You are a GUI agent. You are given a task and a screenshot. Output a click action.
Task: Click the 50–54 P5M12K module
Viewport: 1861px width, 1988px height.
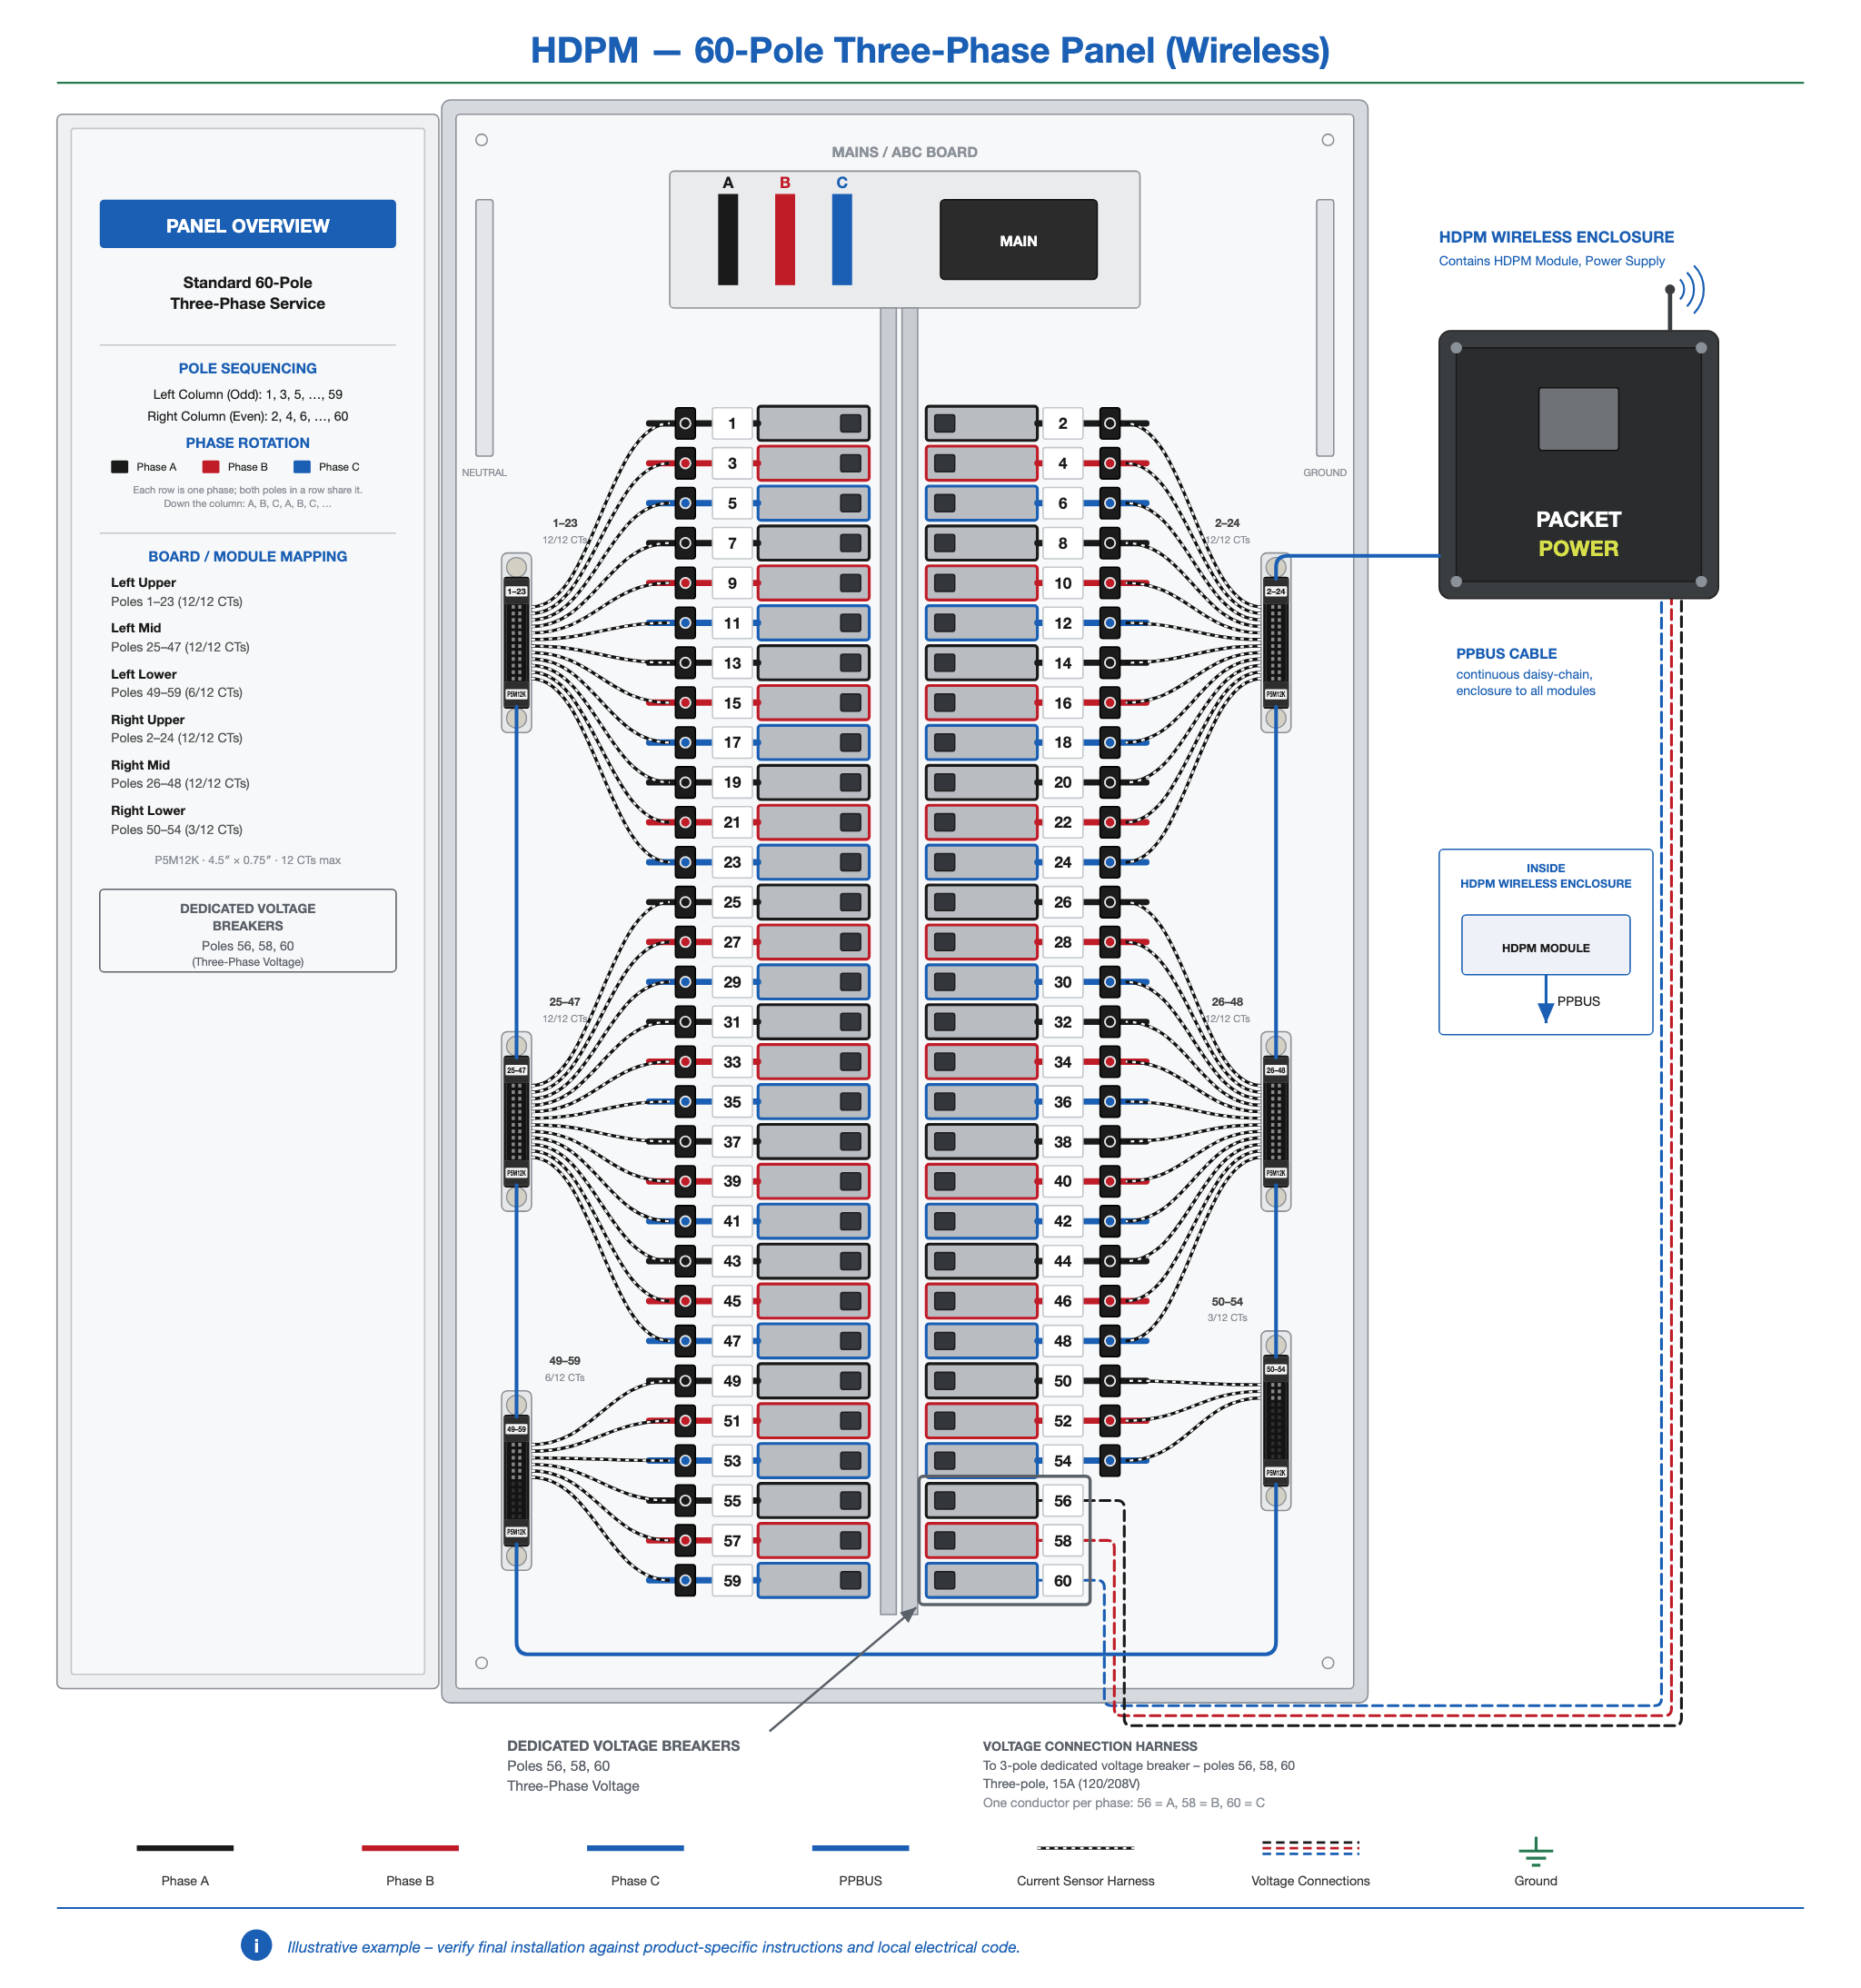point(1276,1420)
